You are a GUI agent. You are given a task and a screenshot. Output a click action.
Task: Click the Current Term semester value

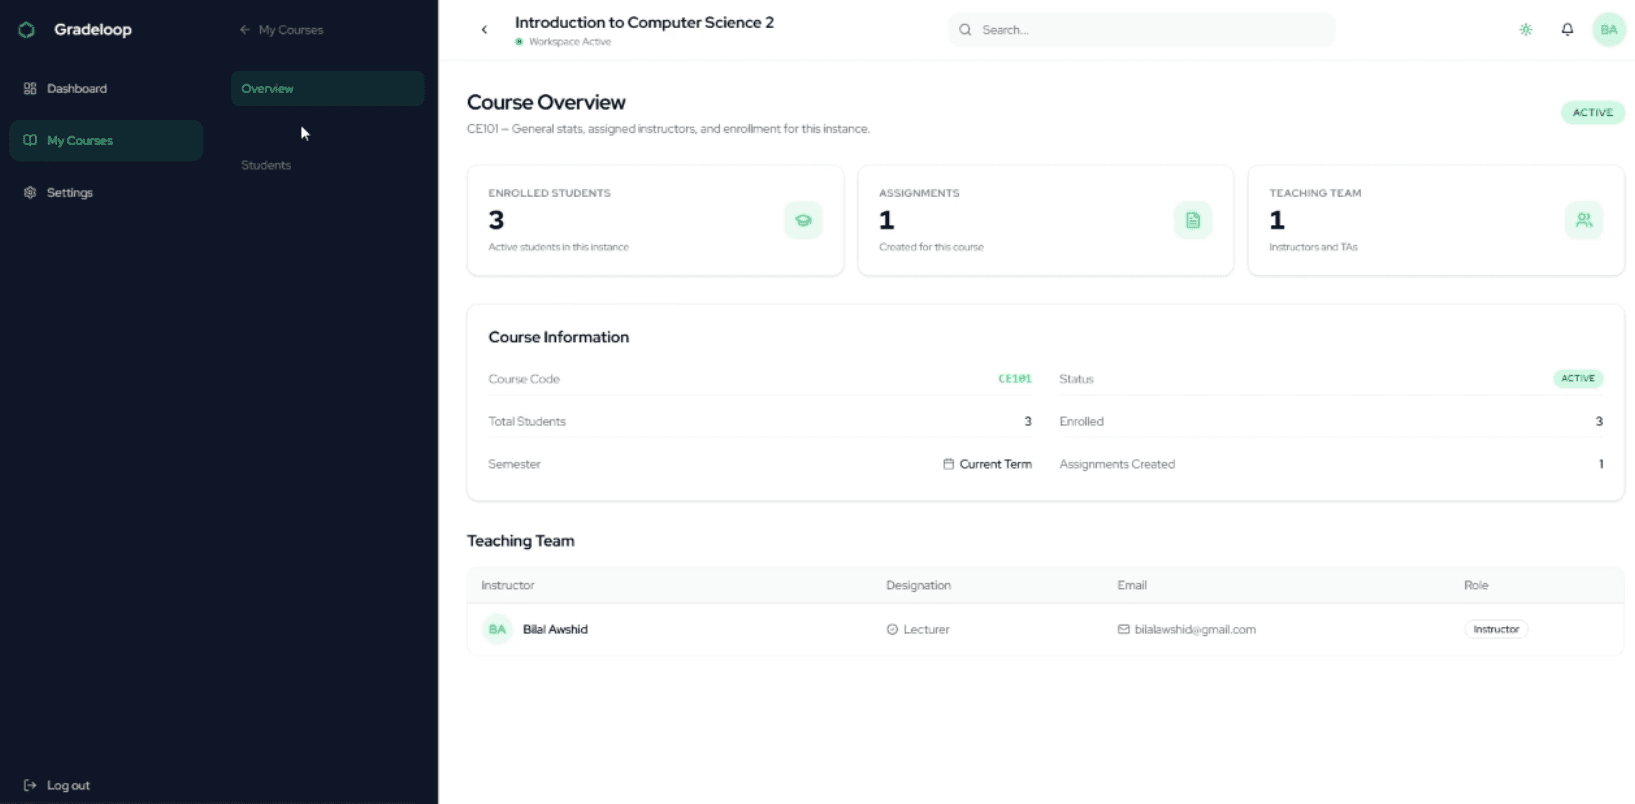click(x=995, y=464)
